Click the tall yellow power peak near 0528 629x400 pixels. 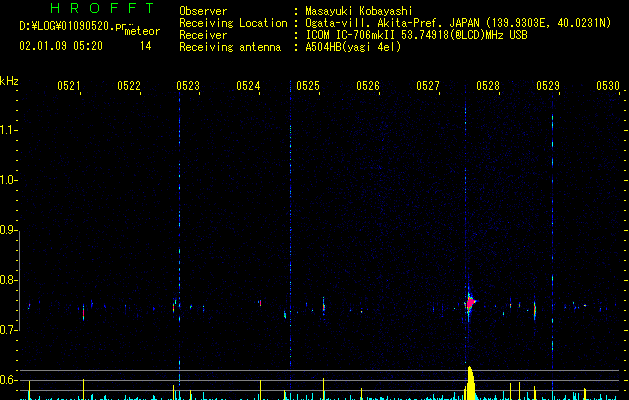click(x=470, y=383)
